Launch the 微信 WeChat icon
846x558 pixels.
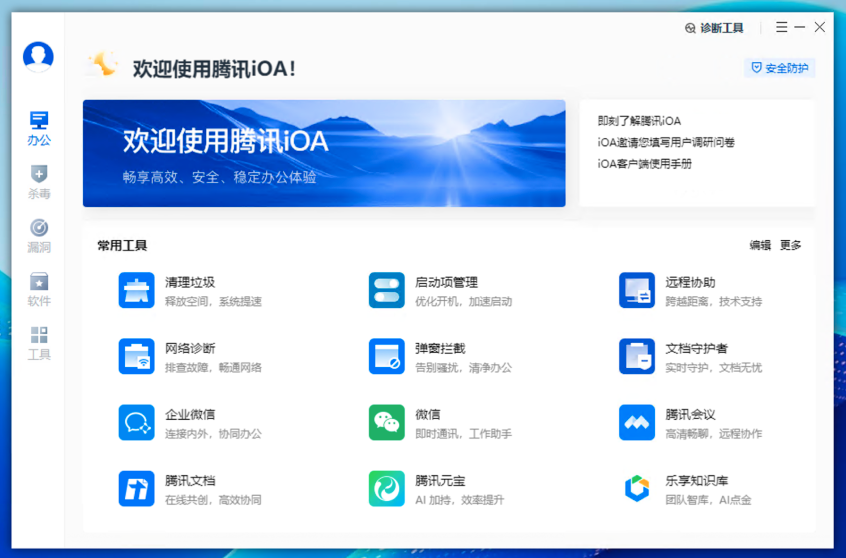pos(387,423)
